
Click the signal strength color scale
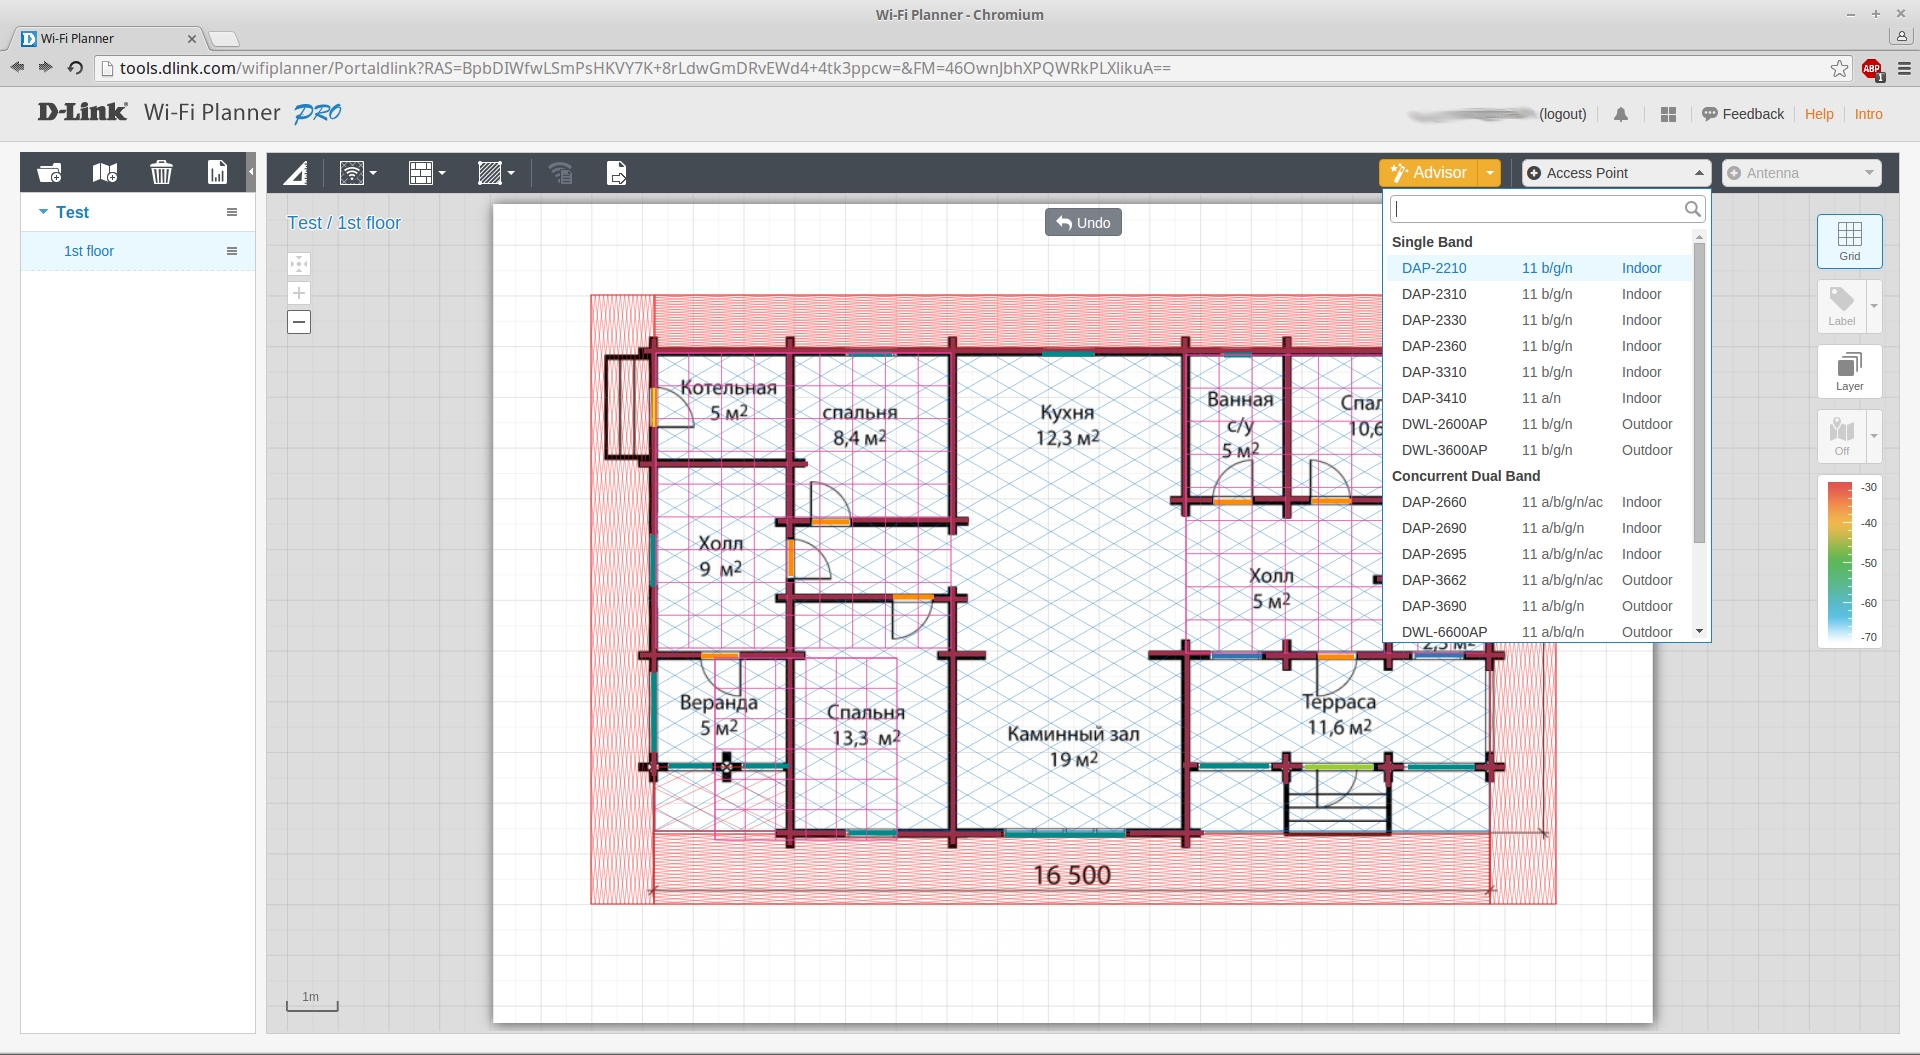point(1840,561)
